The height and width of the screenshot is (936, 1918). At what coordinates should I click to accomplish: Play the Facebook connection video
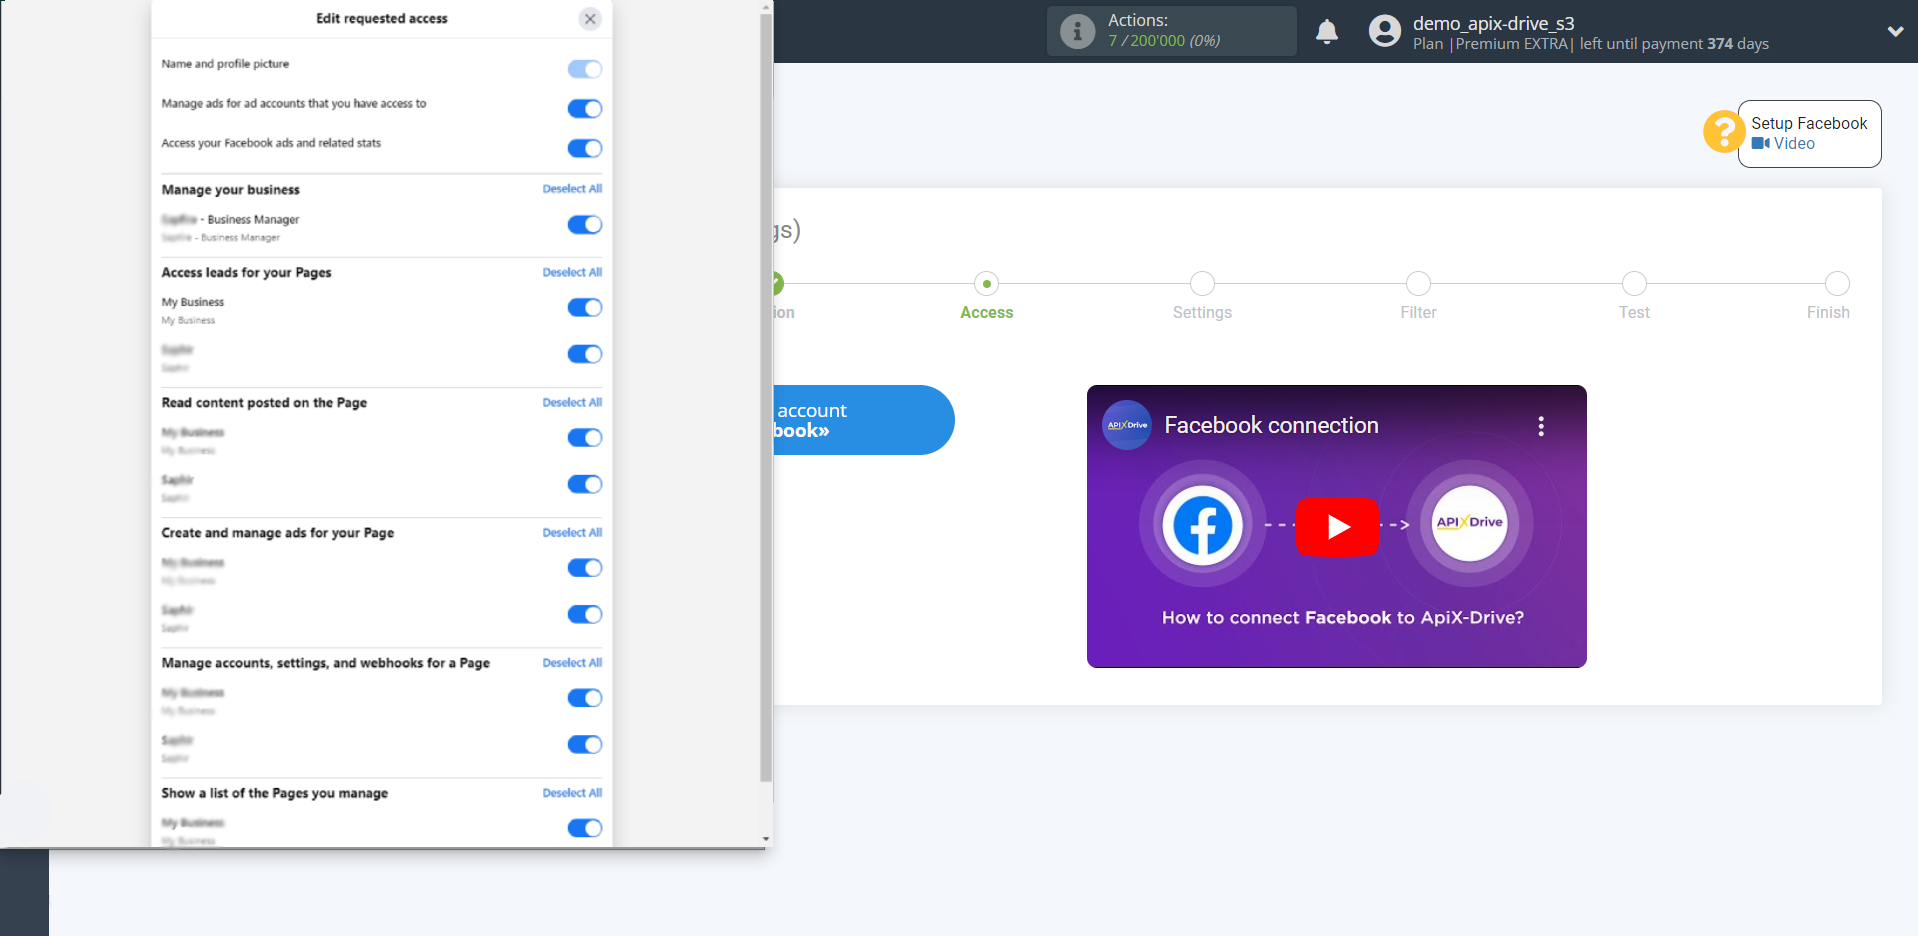coord(1337,526)
